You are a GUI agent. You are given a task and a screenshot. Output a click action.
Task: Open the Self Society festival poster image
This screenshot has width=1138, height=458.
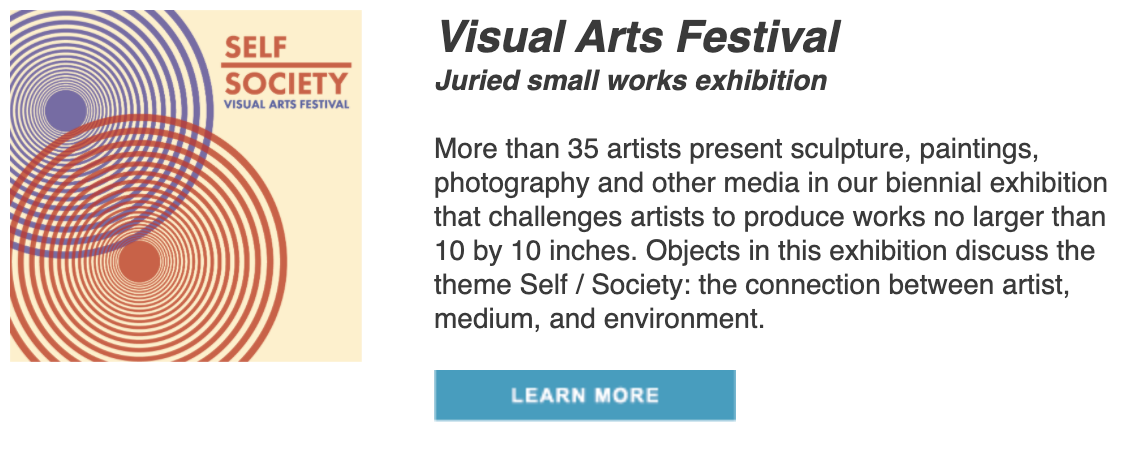186,186
